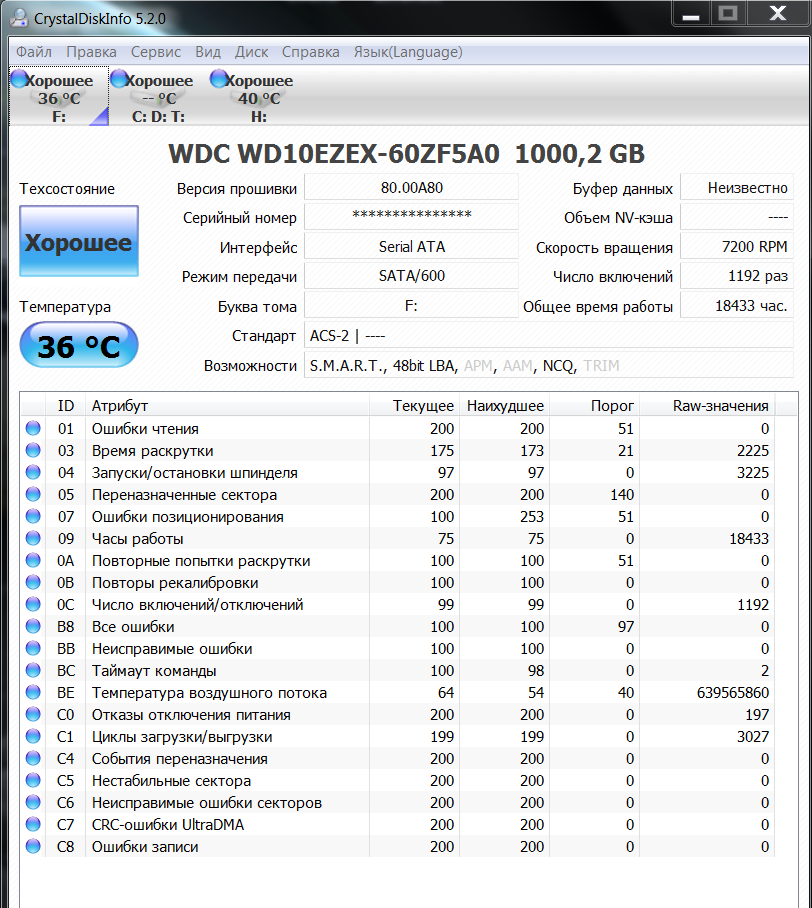Image resolution: width=812 pixels, height=908 pixels.
Task: Click the drive title WDC WD10EZEX-60ZF5A0
Action: pyautogui.click(x=334, y=154)
